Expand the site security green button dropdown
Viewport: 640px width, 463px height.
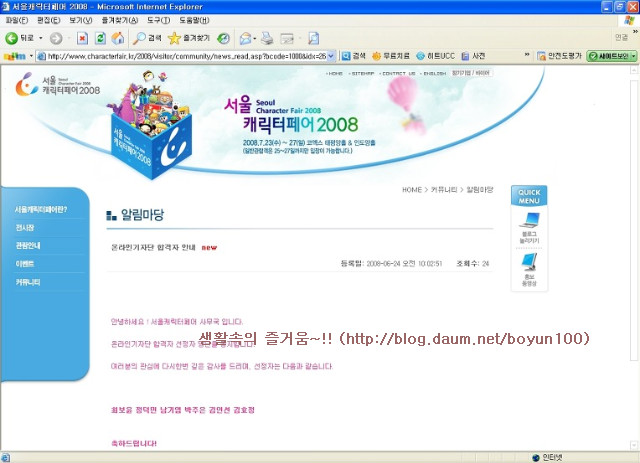633,56
